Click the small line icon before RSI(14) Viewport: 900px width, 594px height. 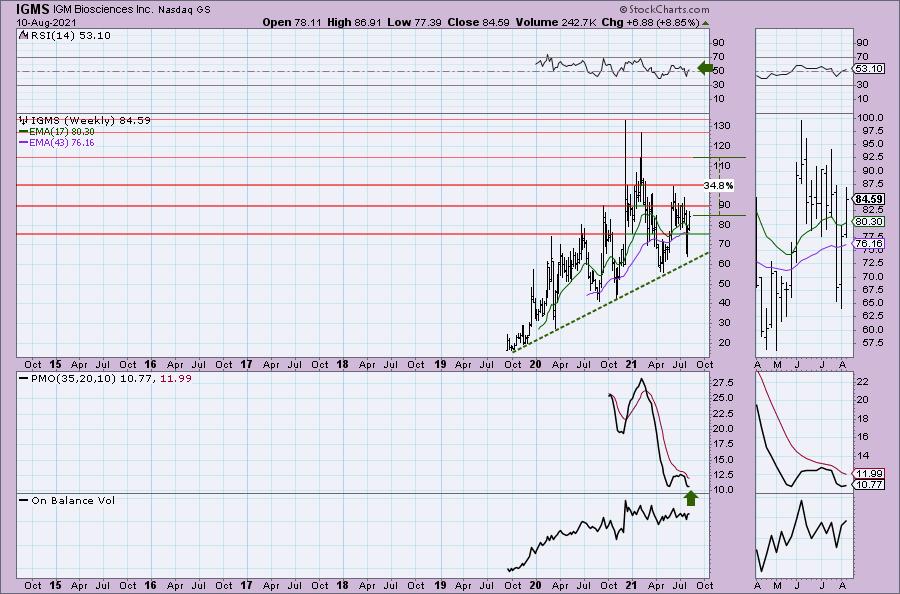coord(23,36)
